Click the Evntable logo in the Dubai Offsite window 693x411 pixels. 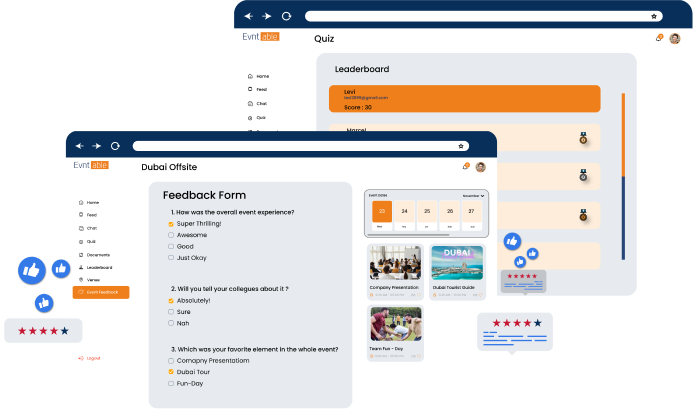91,165
